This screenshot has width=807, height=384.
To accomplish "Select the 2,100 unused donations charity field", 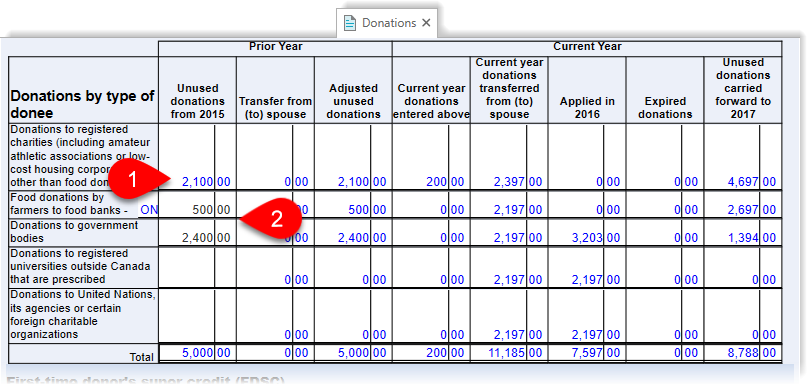I will coord(197,182).
